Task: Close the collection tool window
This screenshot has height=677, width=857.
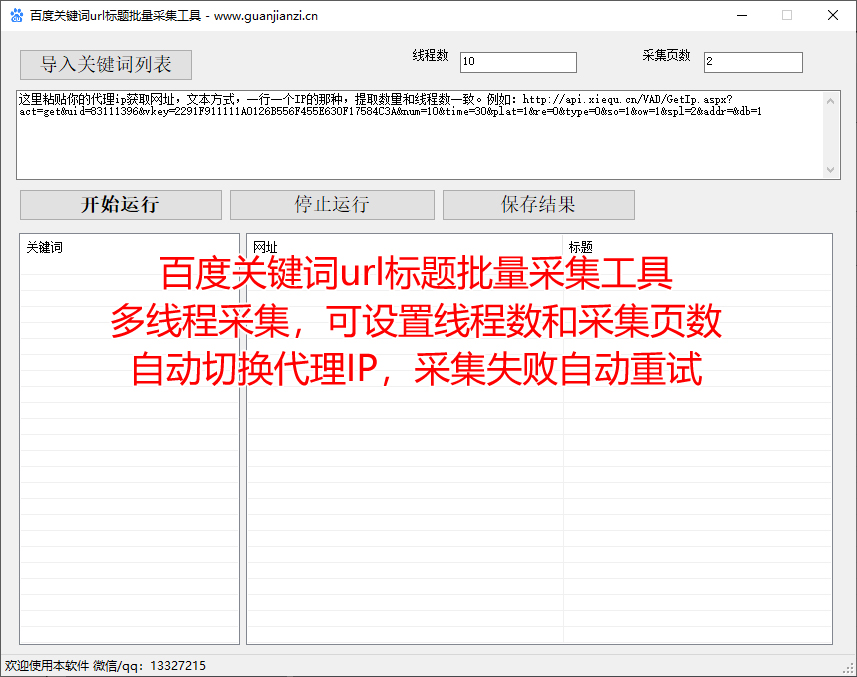Action: (x=832, y=15)
